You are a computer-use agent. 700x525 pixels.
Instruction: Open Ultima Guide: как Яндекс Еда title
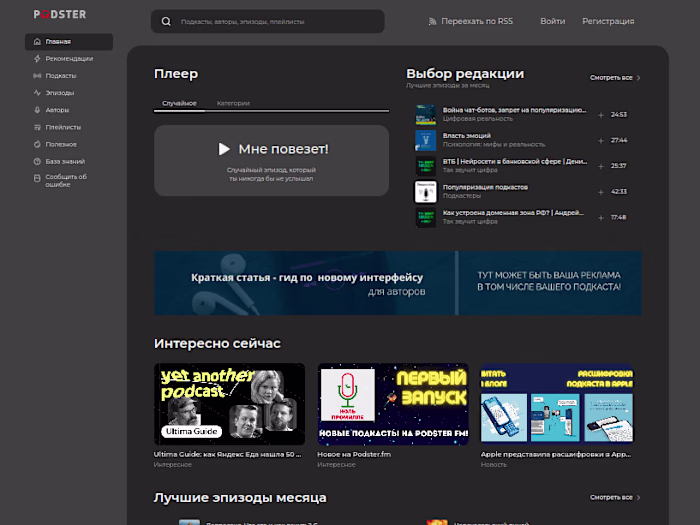coord(228,454)
